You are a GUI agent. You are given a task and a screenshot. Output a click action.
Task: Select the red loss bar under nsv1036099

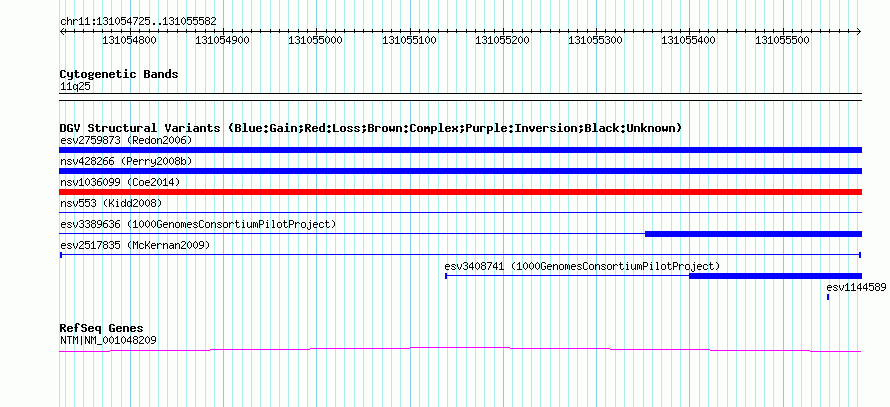pos(460,192)
